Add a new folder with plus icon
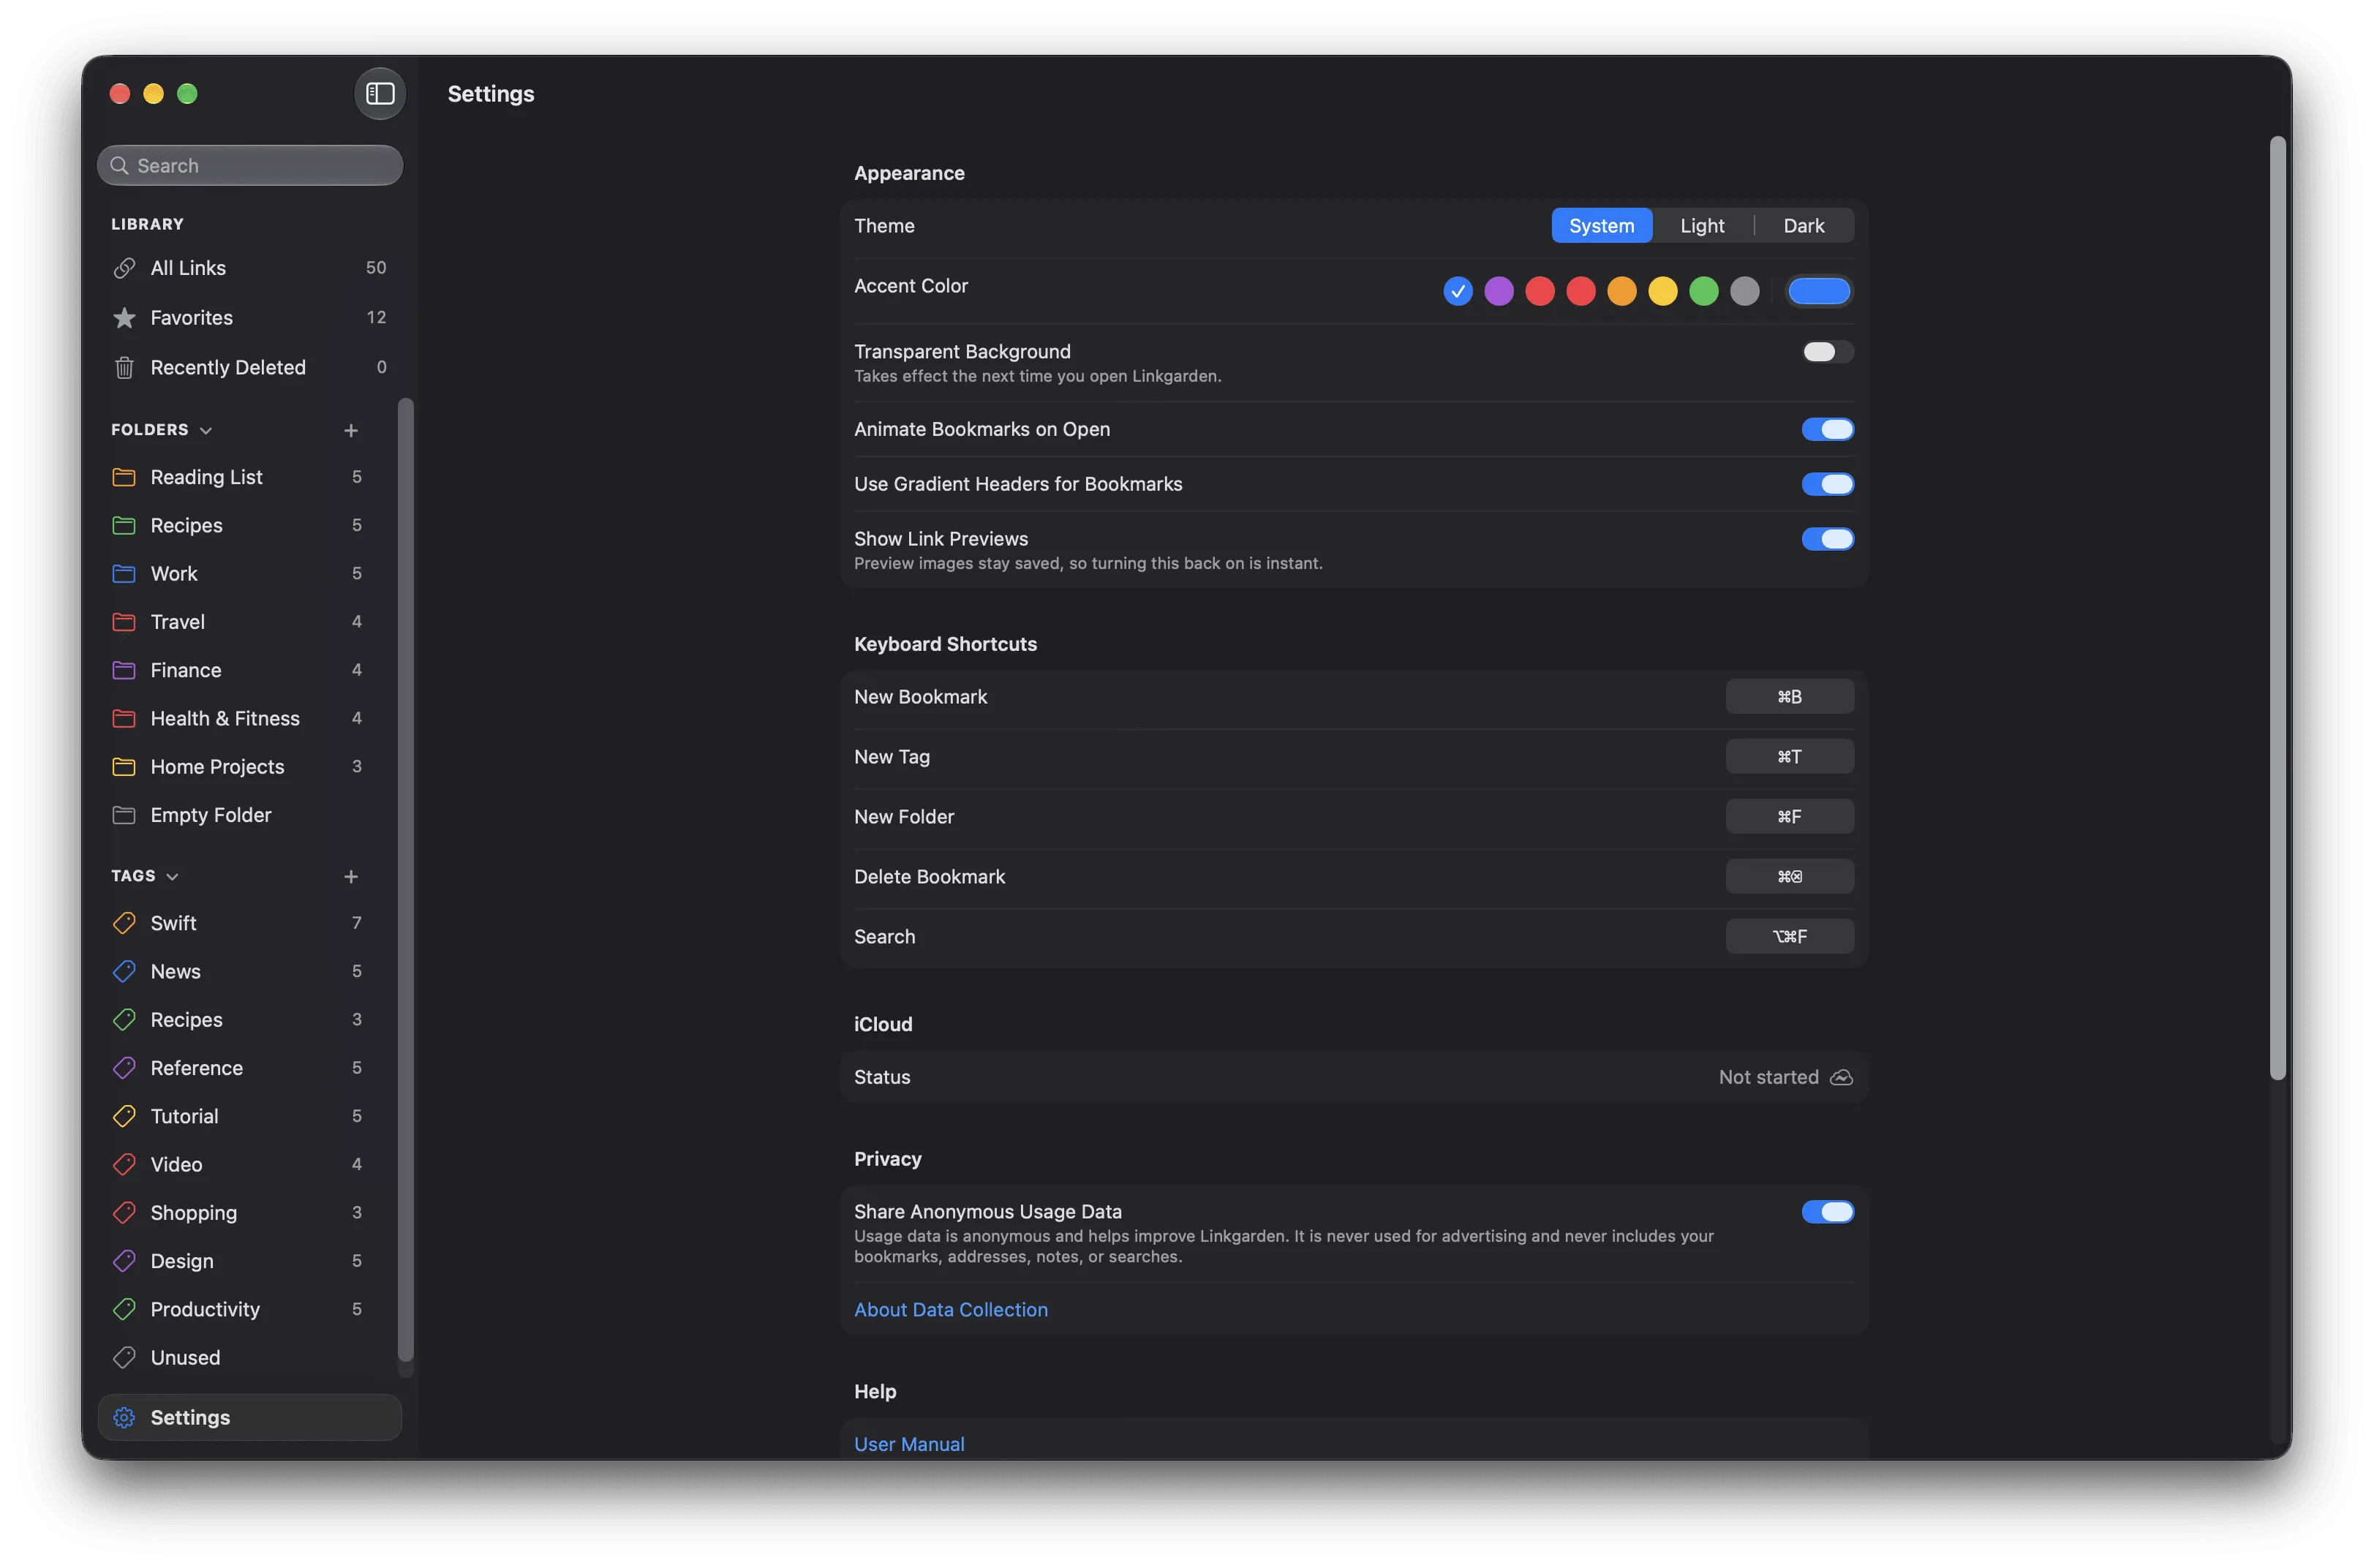 pos(351,430)
